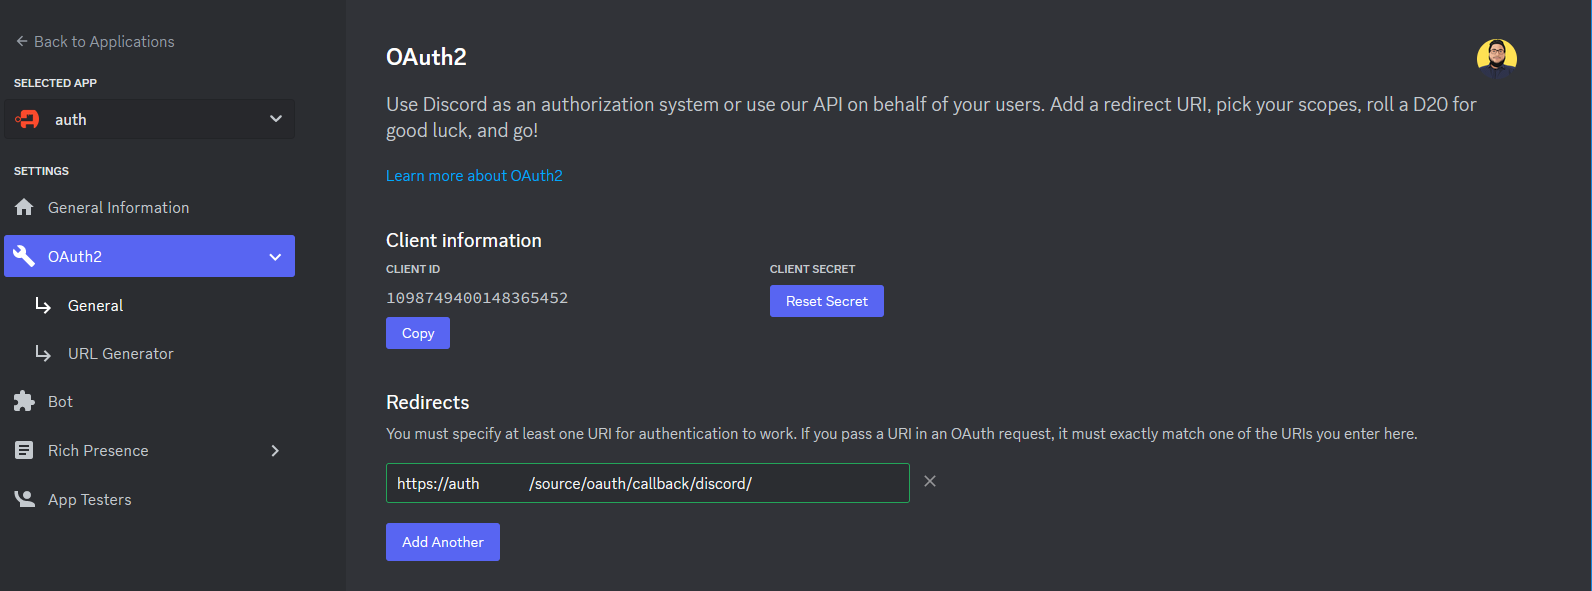Screen dimensions: 1592x591
Task: Open the selected app dropdown chevron
Action: point(276,119)
